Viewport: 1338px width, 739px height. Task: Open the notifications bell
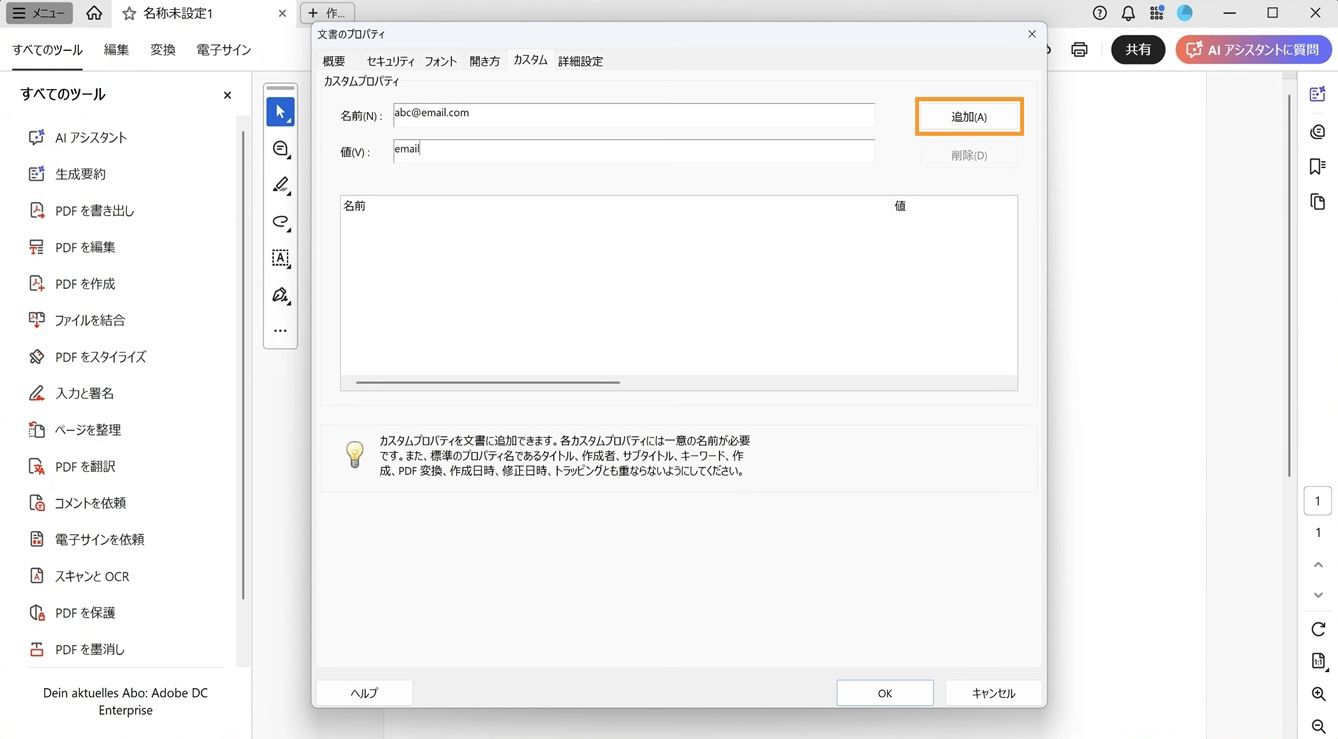coord(1128,13)
